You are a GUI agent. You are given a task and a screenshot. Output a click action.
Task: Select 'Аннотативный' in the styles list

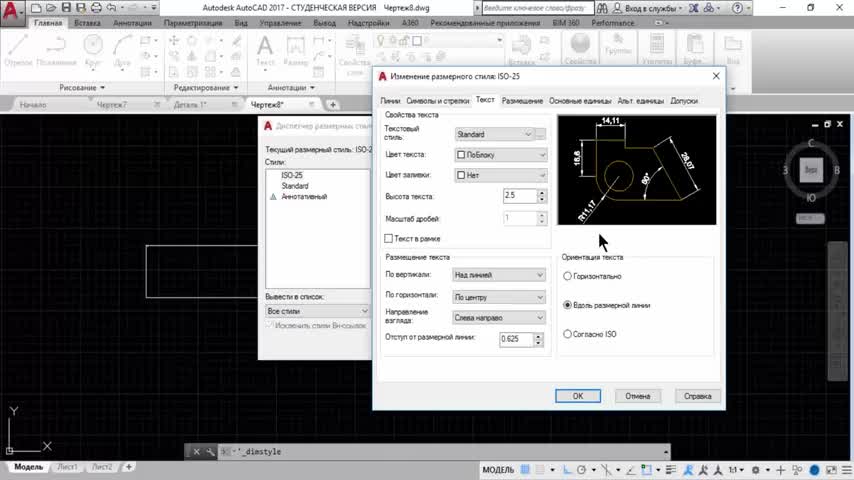[304, 197]
